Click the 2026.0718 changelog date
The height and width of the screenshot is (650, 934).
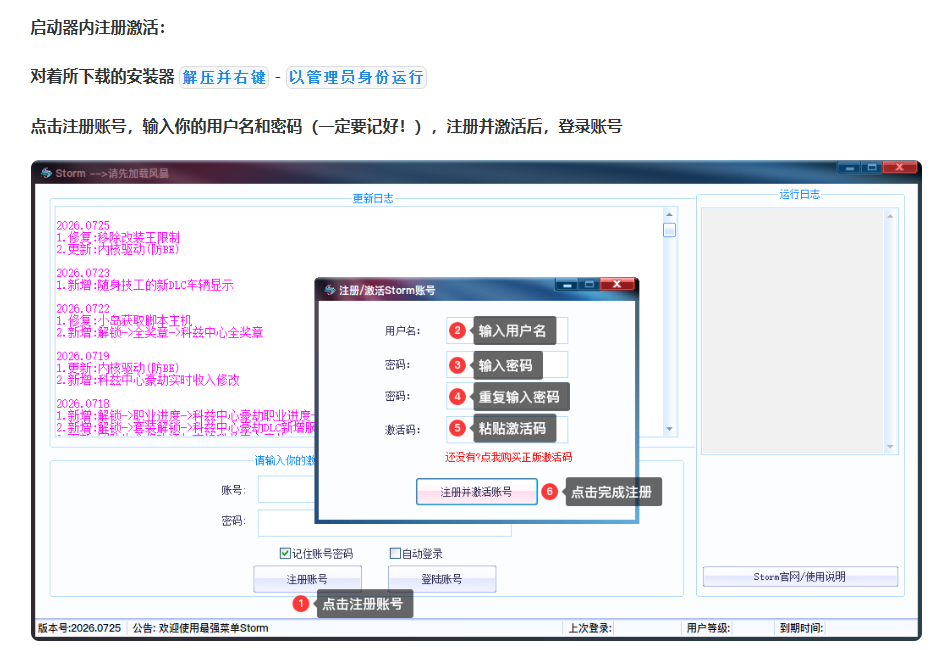coord(83,404)
